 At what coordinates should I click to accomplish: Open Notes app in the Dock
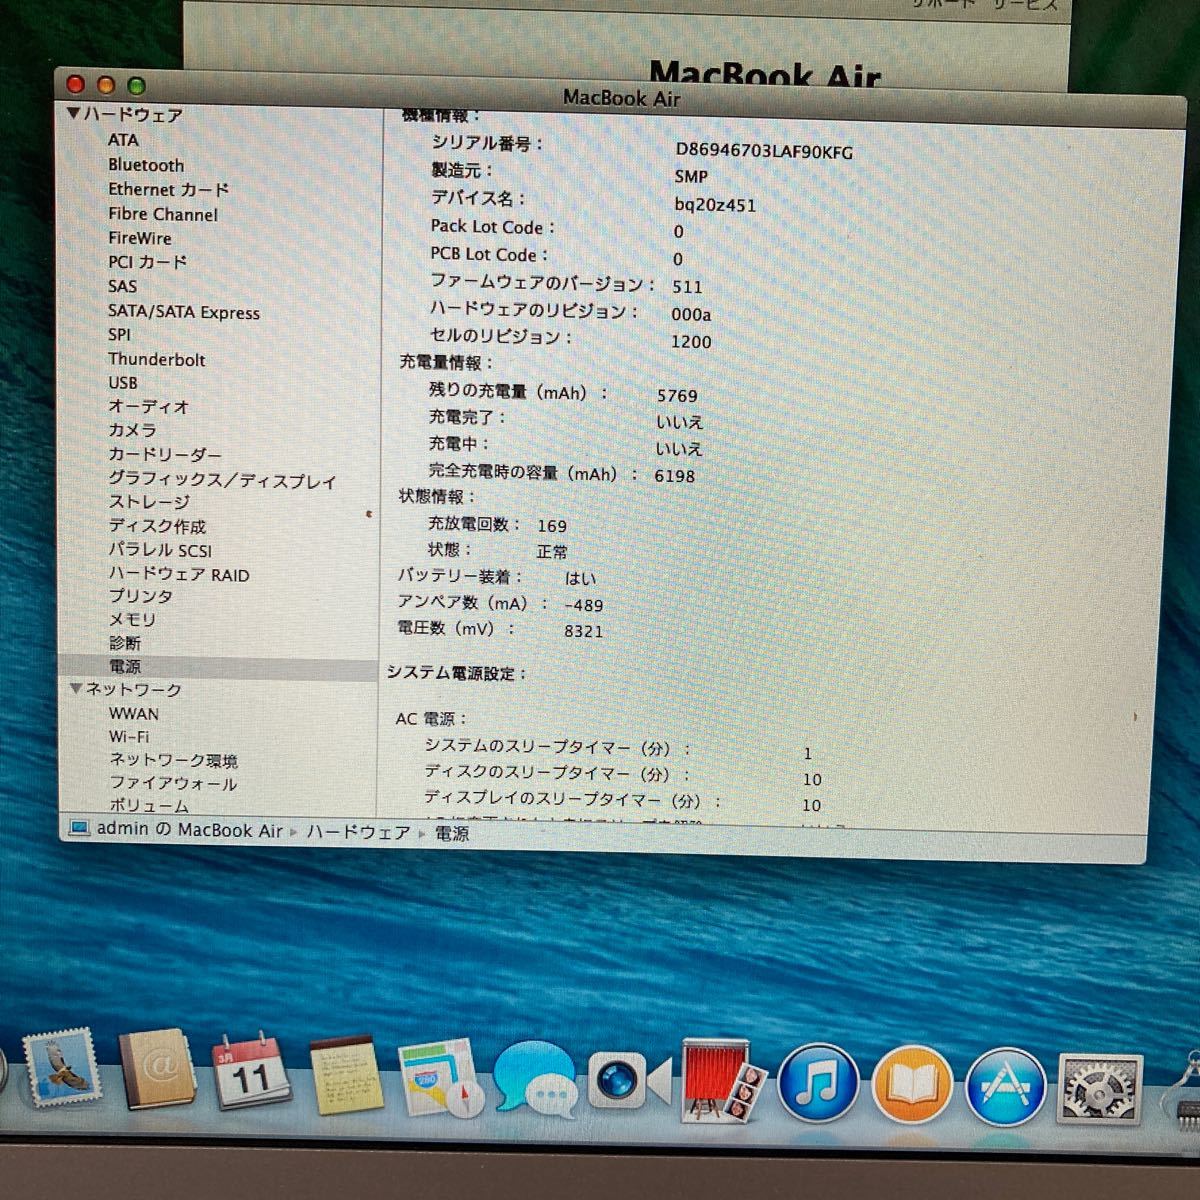tap(346, 1075)
